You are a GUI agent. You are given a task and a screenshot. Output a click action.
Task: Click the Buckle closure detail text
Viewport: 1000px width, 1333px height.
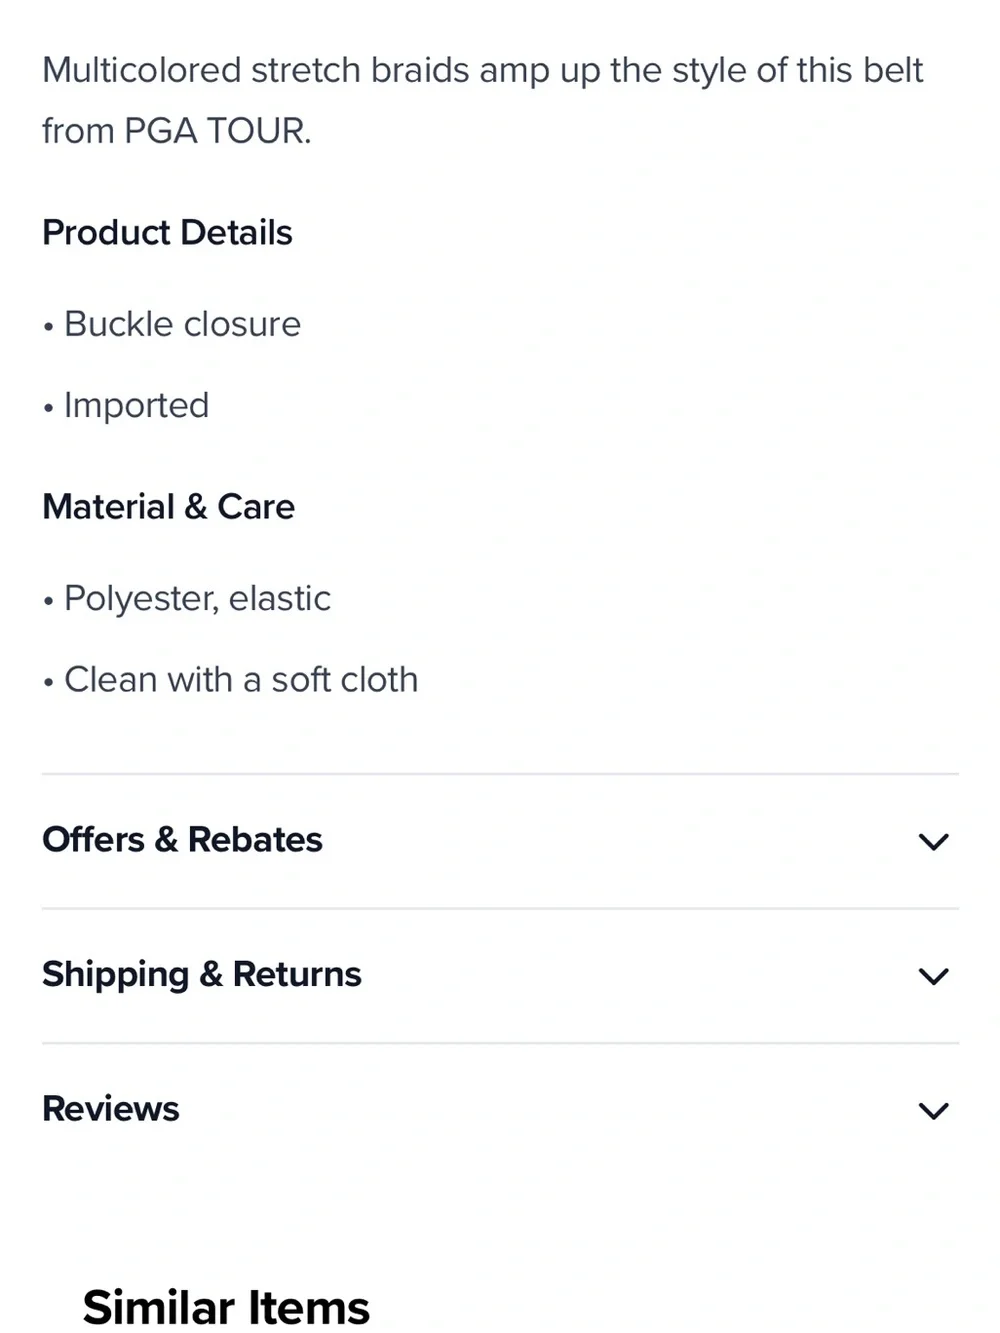coord(182,324)
